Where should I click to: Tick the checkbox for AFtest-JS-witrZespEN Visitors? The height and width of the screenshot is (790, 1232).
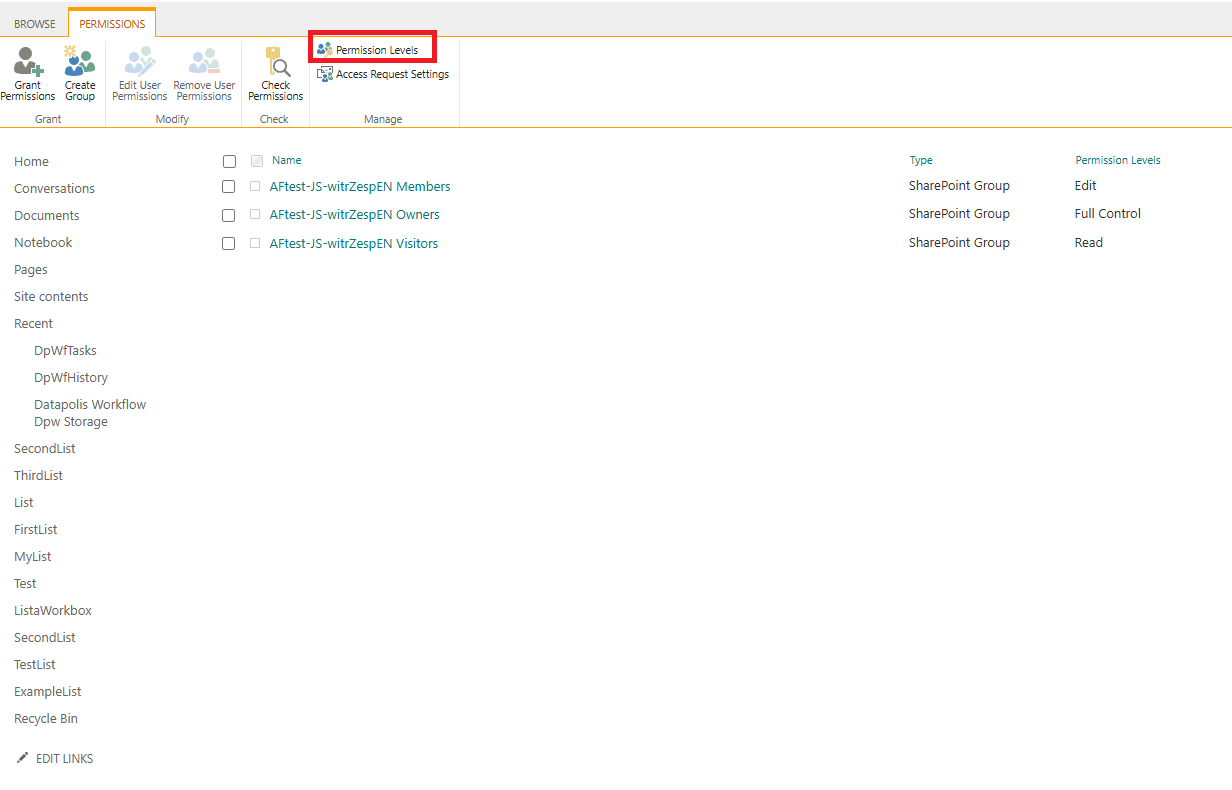click(229, 243)
